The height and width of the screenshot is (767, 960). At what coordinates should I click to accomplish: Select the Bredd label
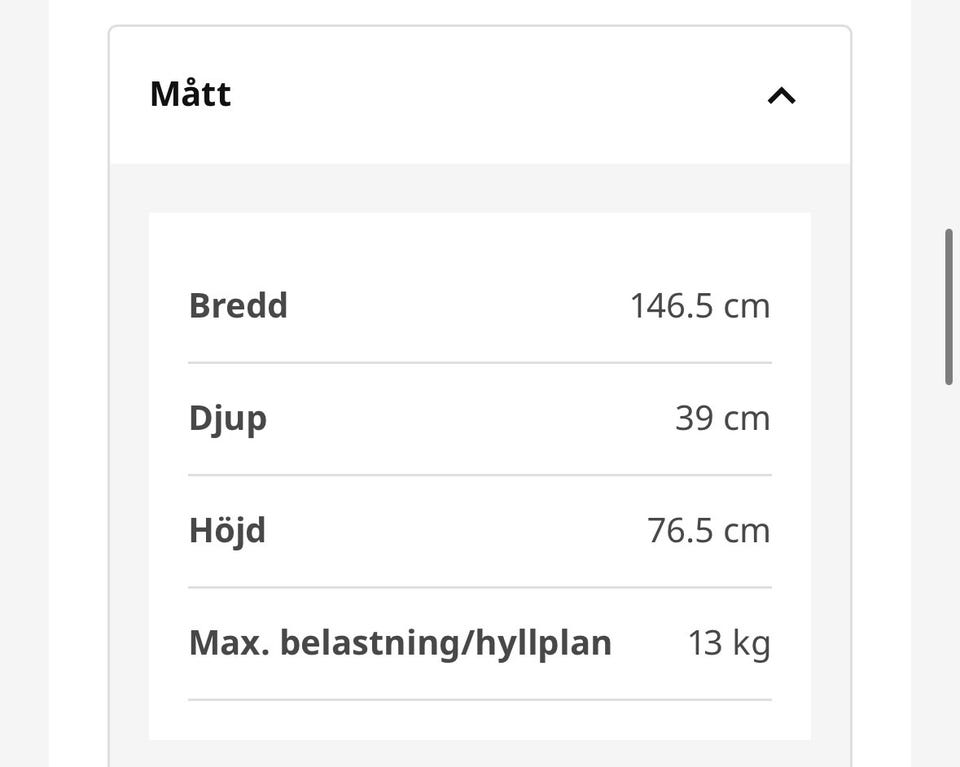click(238, 305)
